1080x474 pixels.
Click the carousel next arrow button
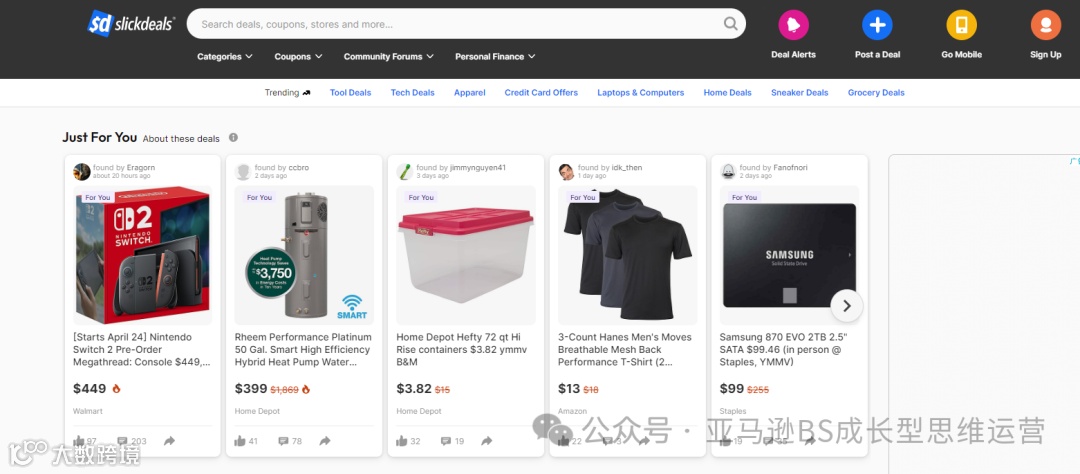pyautogui.click(x=847, y=306)
